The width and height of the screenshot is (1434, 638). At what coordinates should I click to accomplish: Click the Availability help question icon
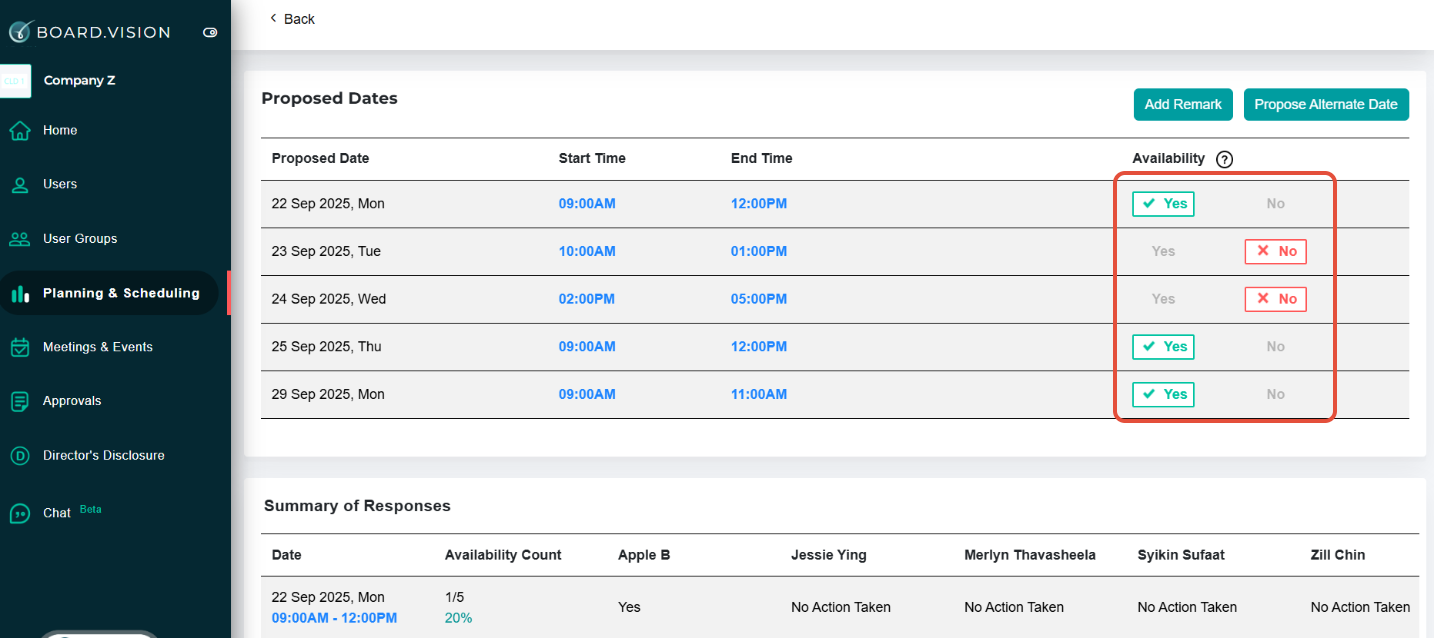pos(1224,159)
